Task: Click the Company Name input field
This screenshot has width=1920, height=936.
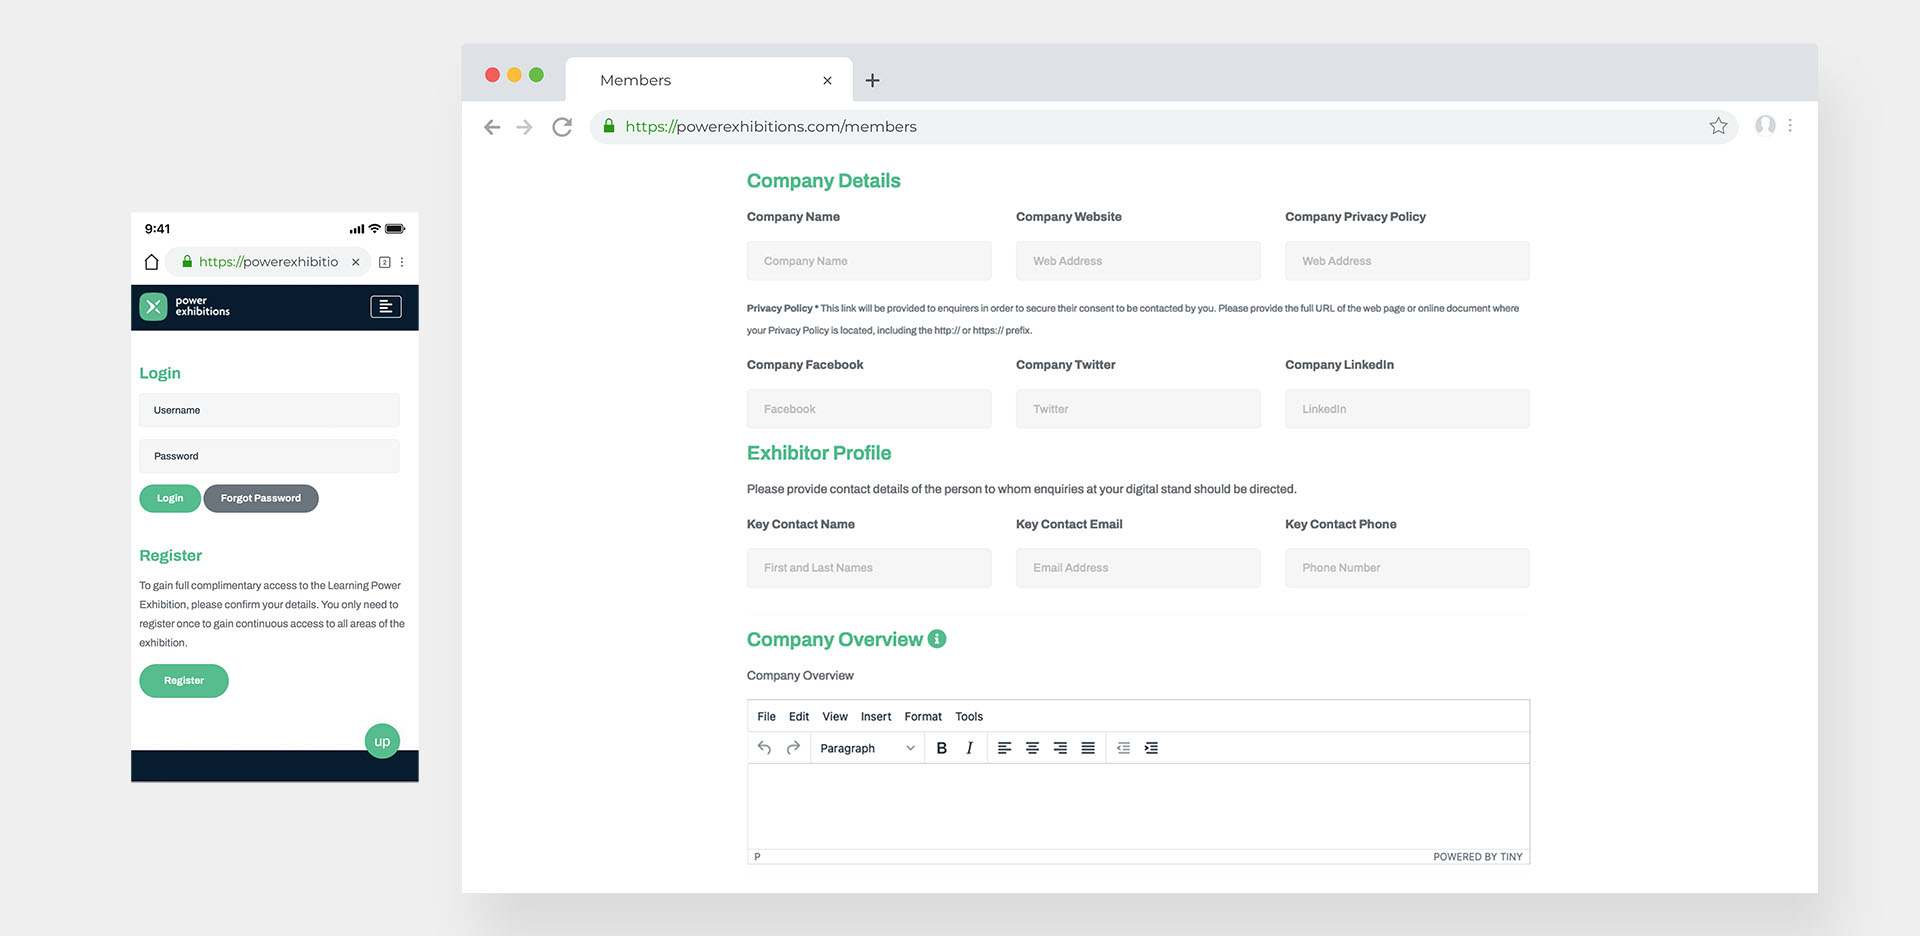Action: click(869, 261)
